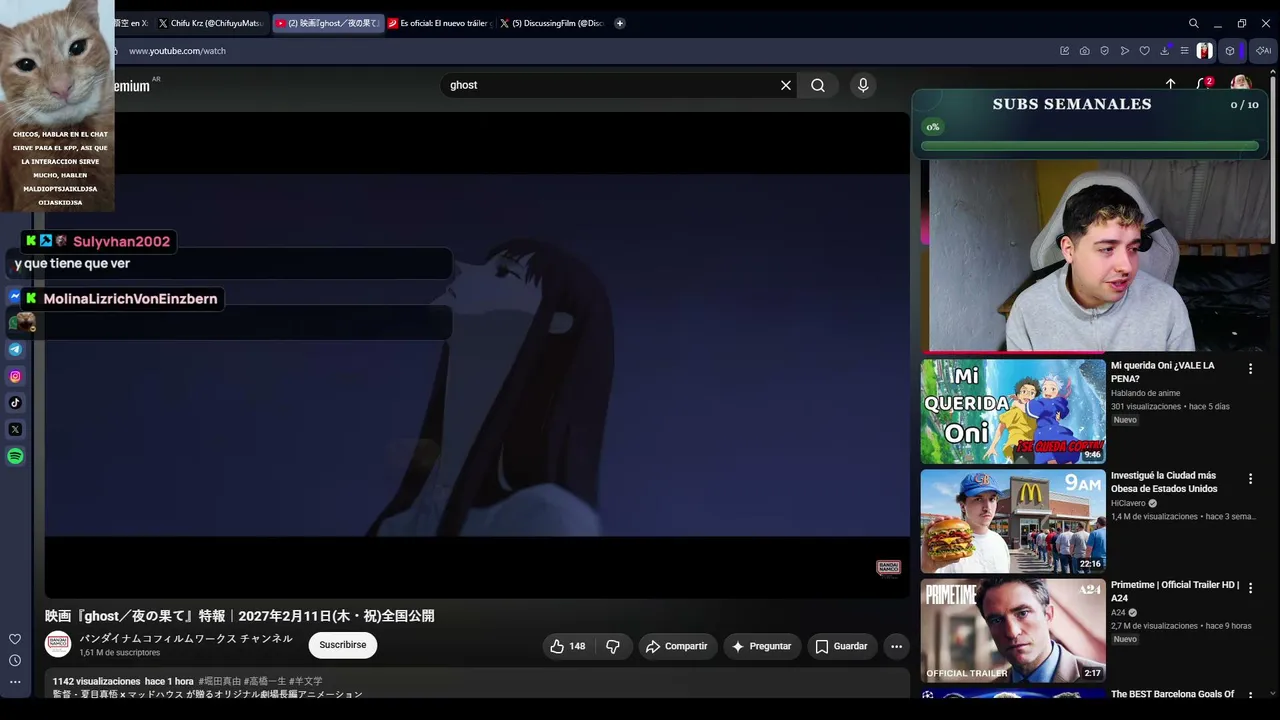Bookmark this page with the address bar heart

click(1145, 51)
